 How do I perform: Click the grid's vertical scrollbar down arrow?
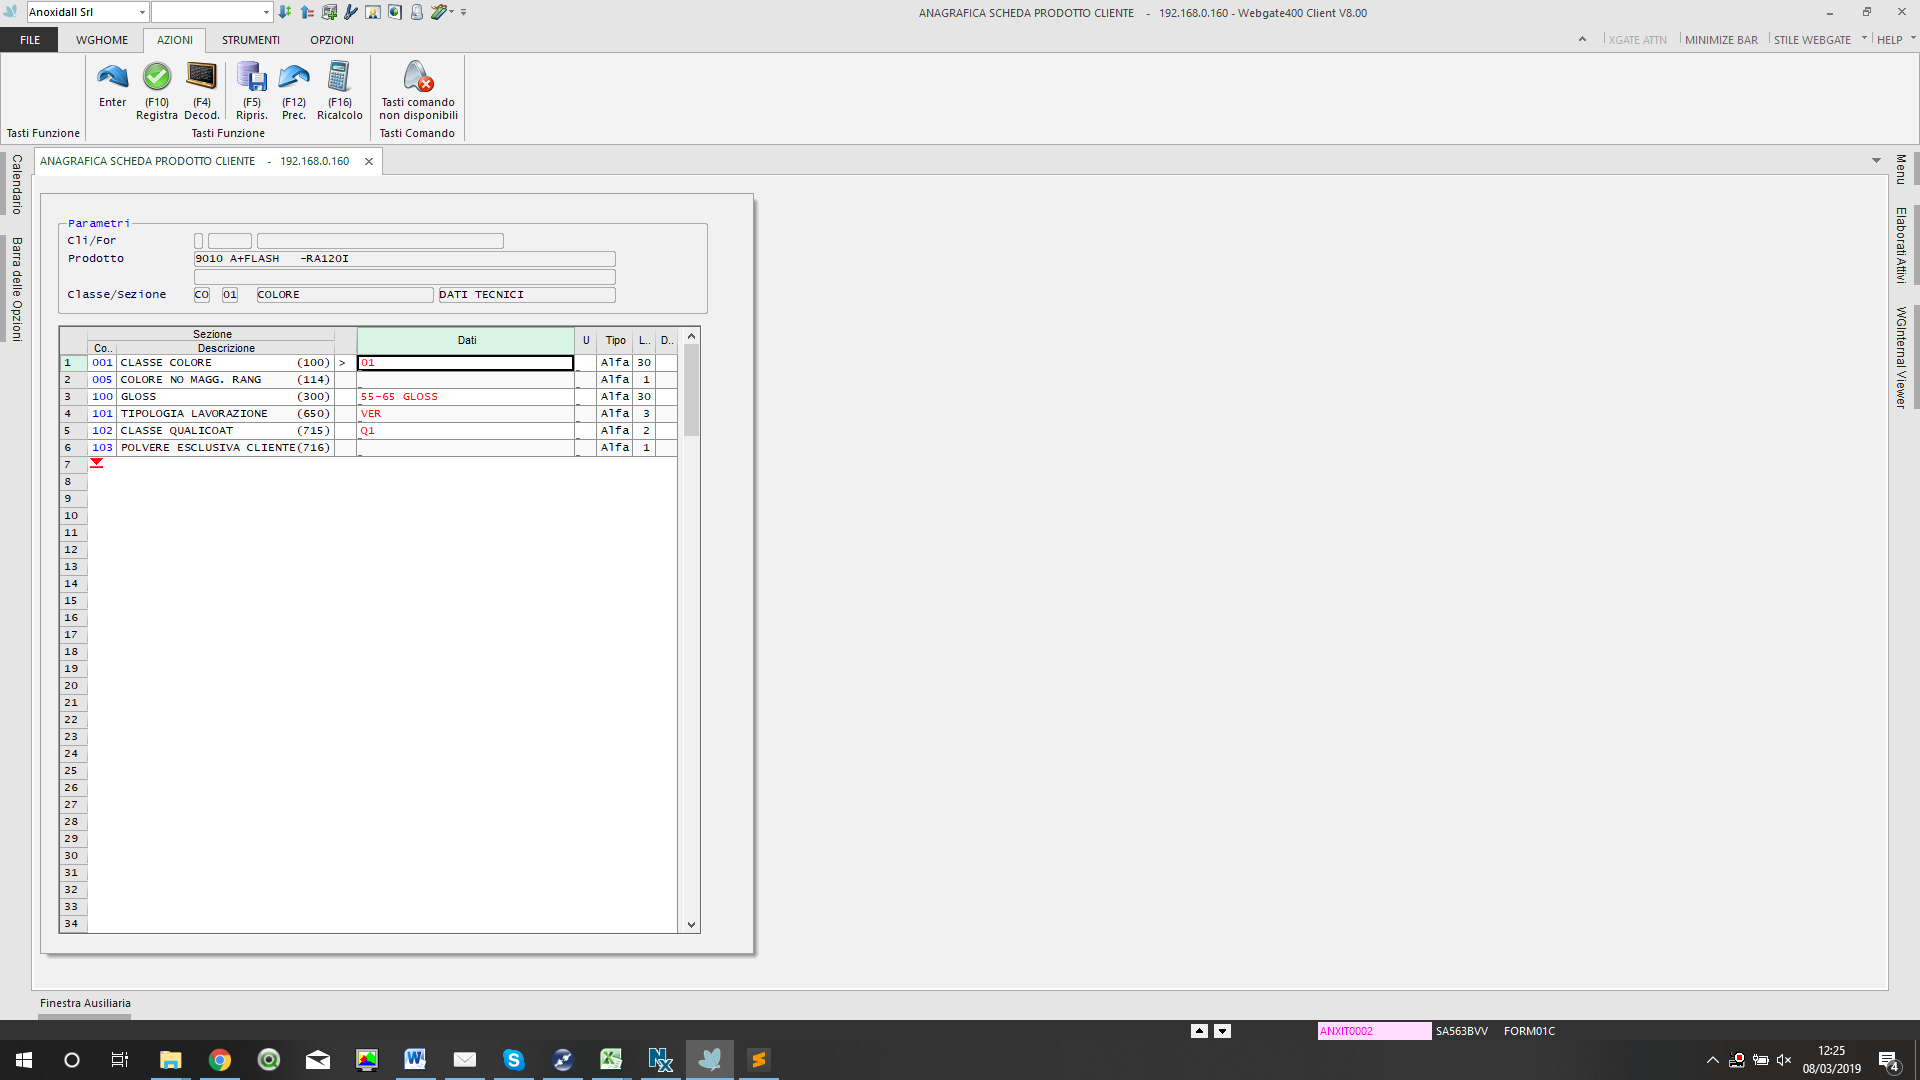click(691, 925)
